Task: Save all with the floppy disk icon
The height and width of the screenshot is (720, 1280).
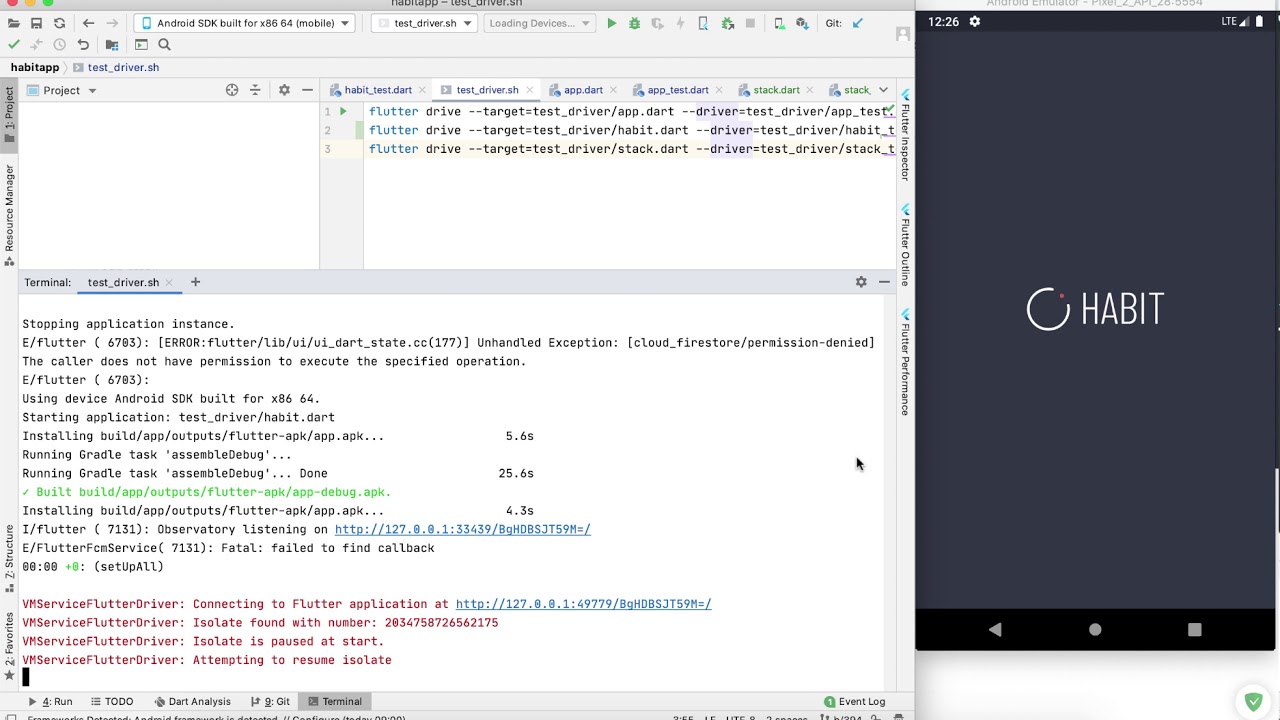Action: click(x=36, y=23)
